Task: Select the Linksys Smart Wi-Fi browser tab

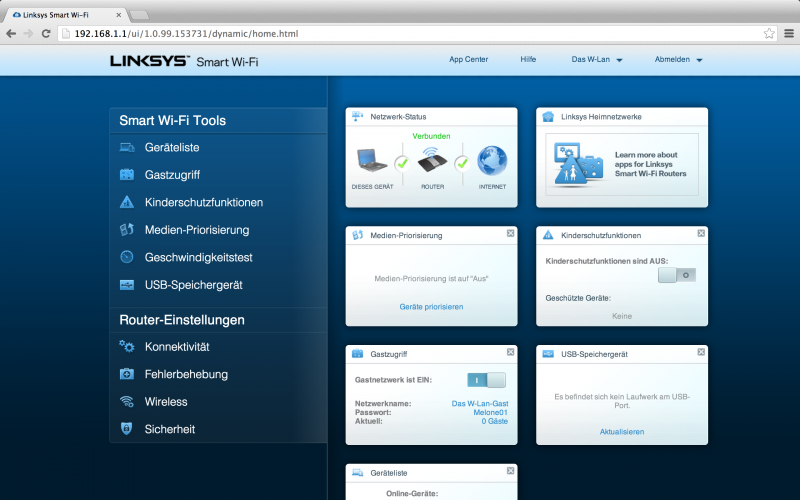Action: tap(64, 15)
